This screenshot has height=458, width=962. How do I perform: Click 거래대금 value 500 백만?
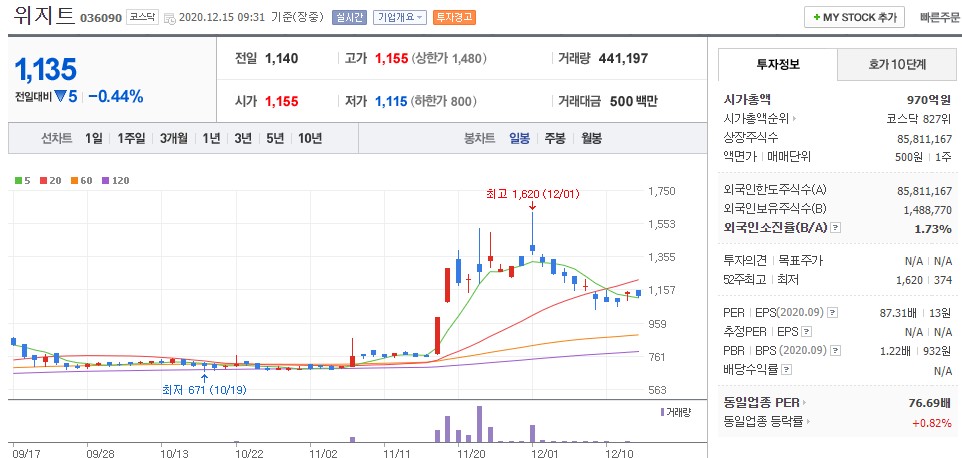[x=634, y=101]
